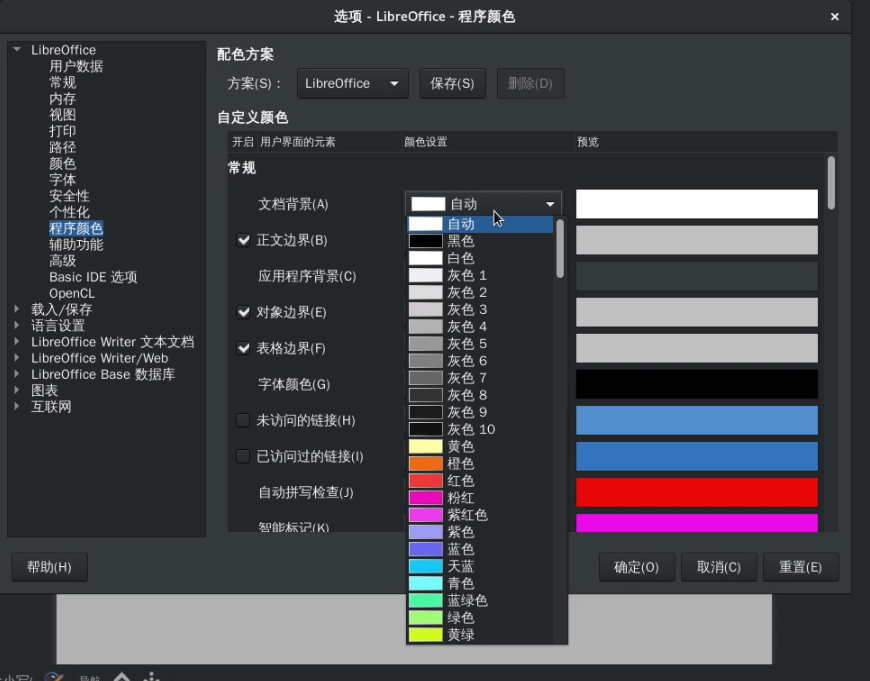
Task: Click the 重置(E) button
Action: point(801,567)
